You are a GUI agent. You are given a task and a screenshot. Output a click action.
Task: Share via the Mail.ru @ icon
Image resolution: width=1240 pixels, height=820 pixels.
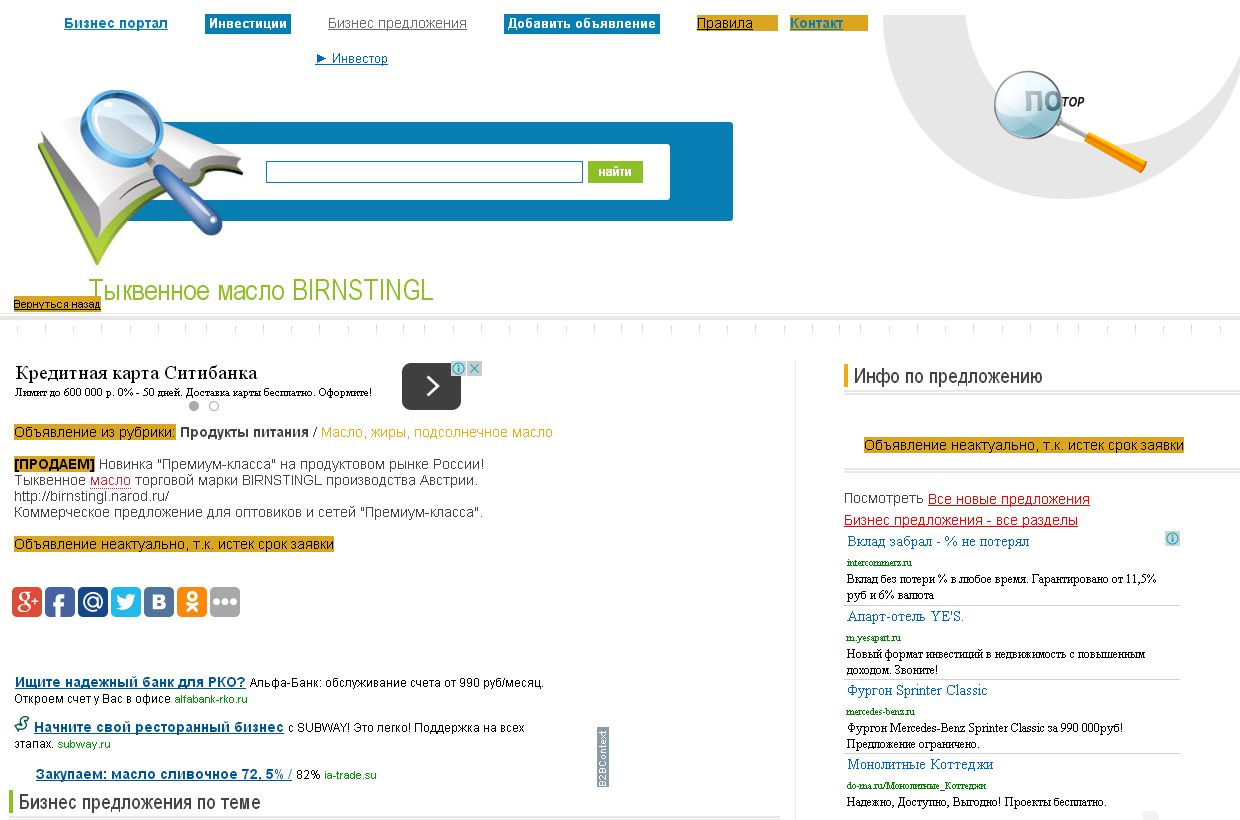tap(93, 602)
